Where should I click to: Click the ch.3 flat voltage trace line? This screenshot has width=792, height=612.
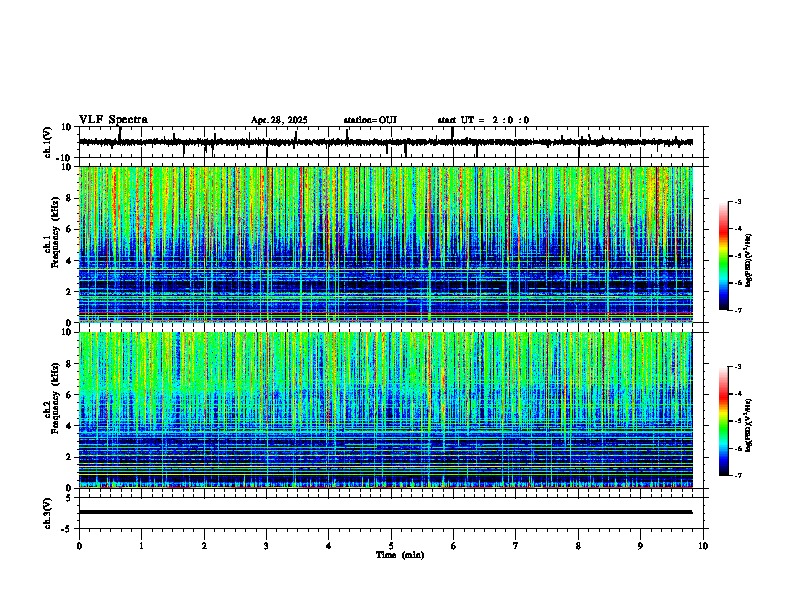(x=386, y=512)
